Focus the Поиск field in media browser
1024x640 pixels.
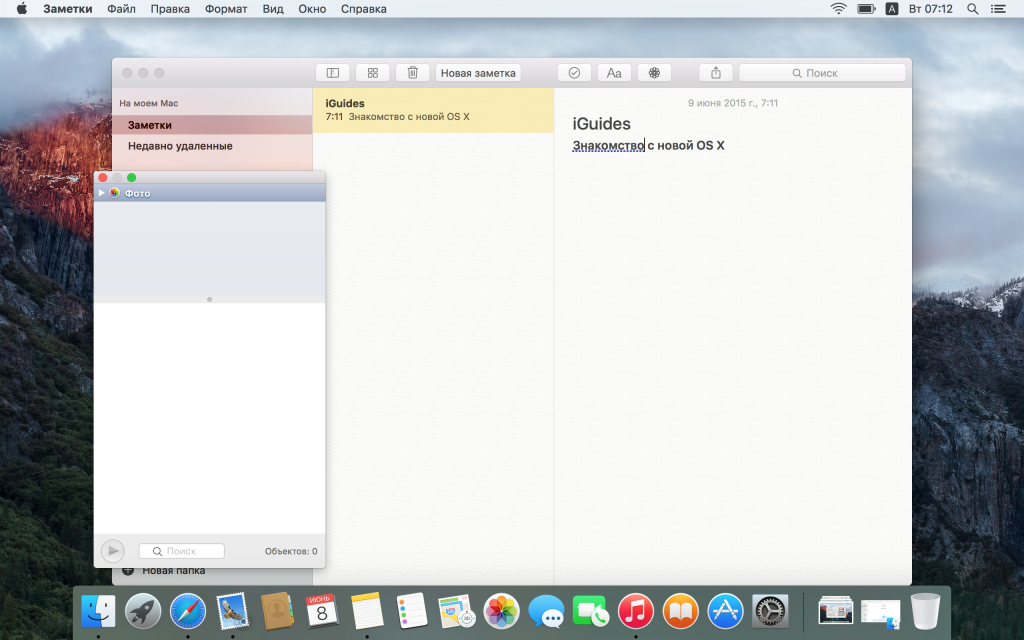(182, 551)
